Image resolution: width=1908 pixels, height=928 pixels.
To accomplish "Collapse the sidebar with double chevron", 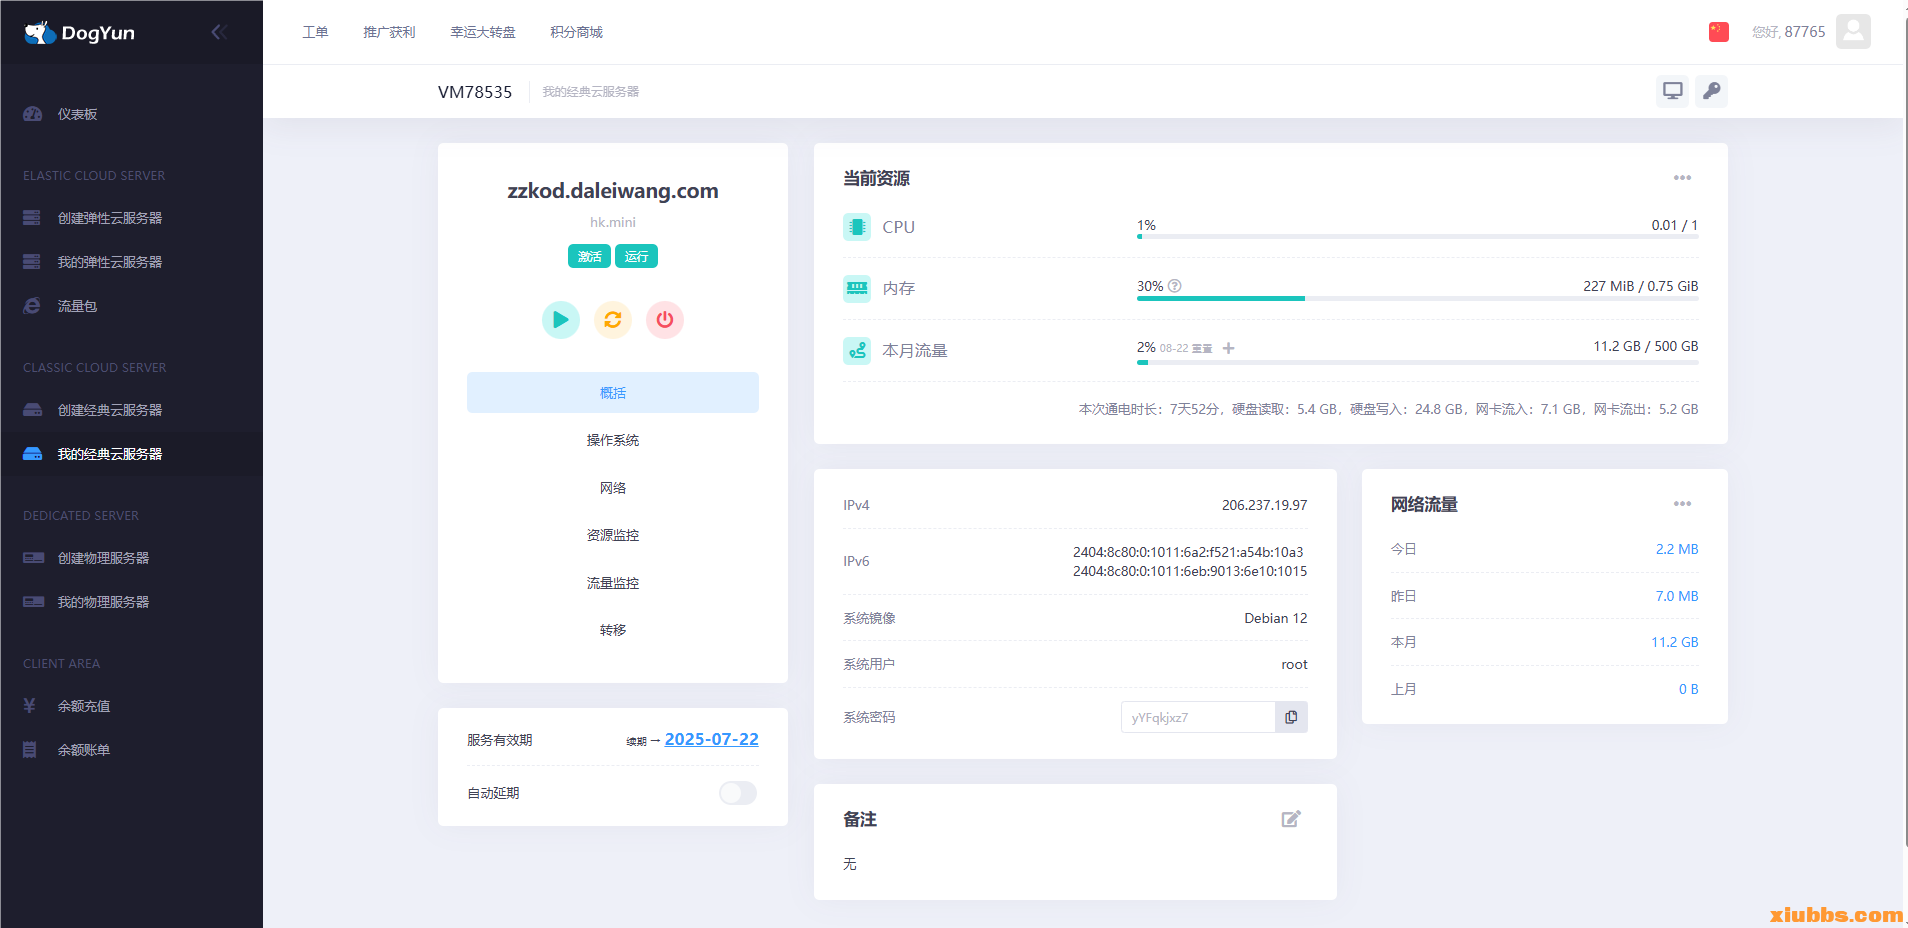I will [x=219, y=32].
